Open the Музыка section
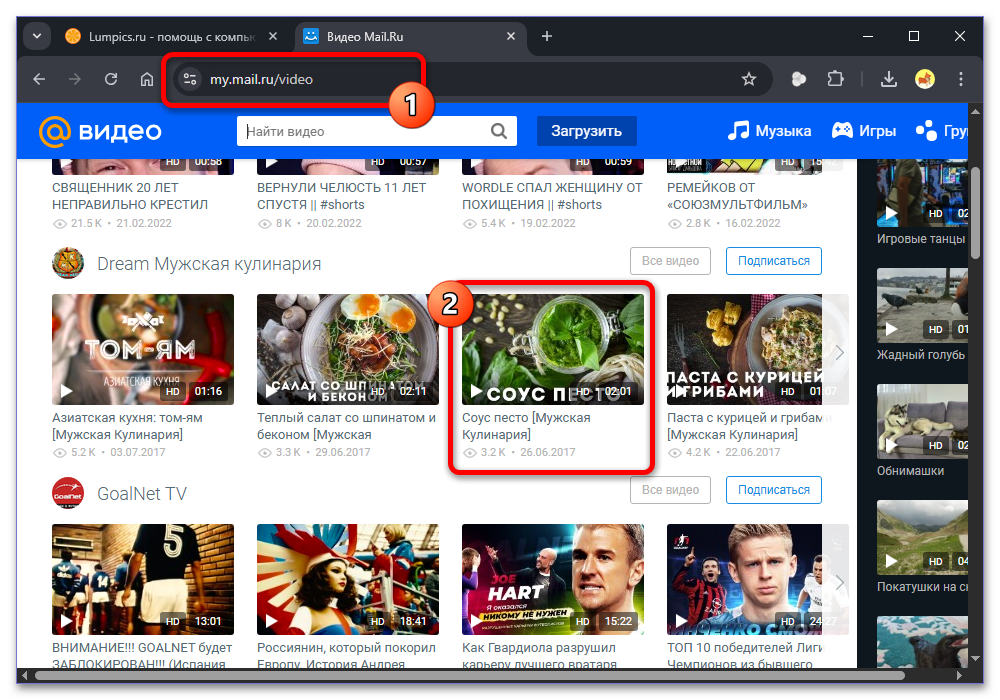The height and width of the screenshot is (700, 1000). coord(770,131)
